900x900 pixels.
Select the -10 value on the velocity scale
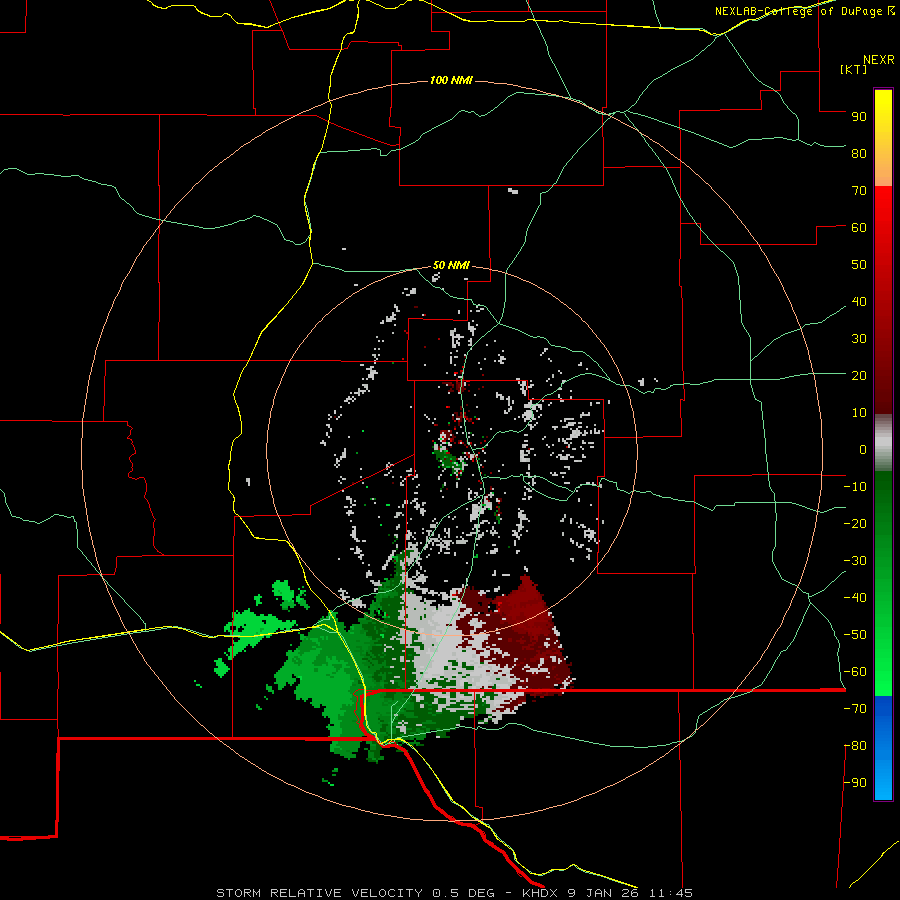point(855,487)
